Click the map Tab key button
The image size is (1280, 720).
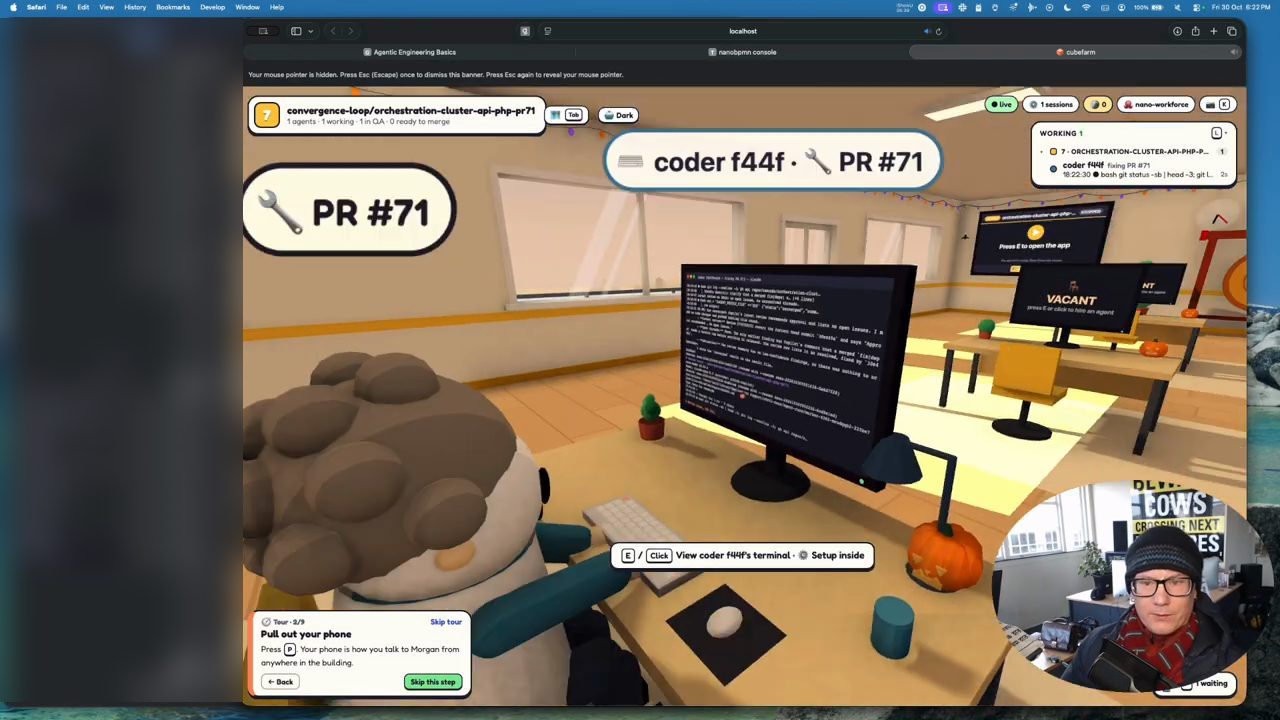[568, 115]
